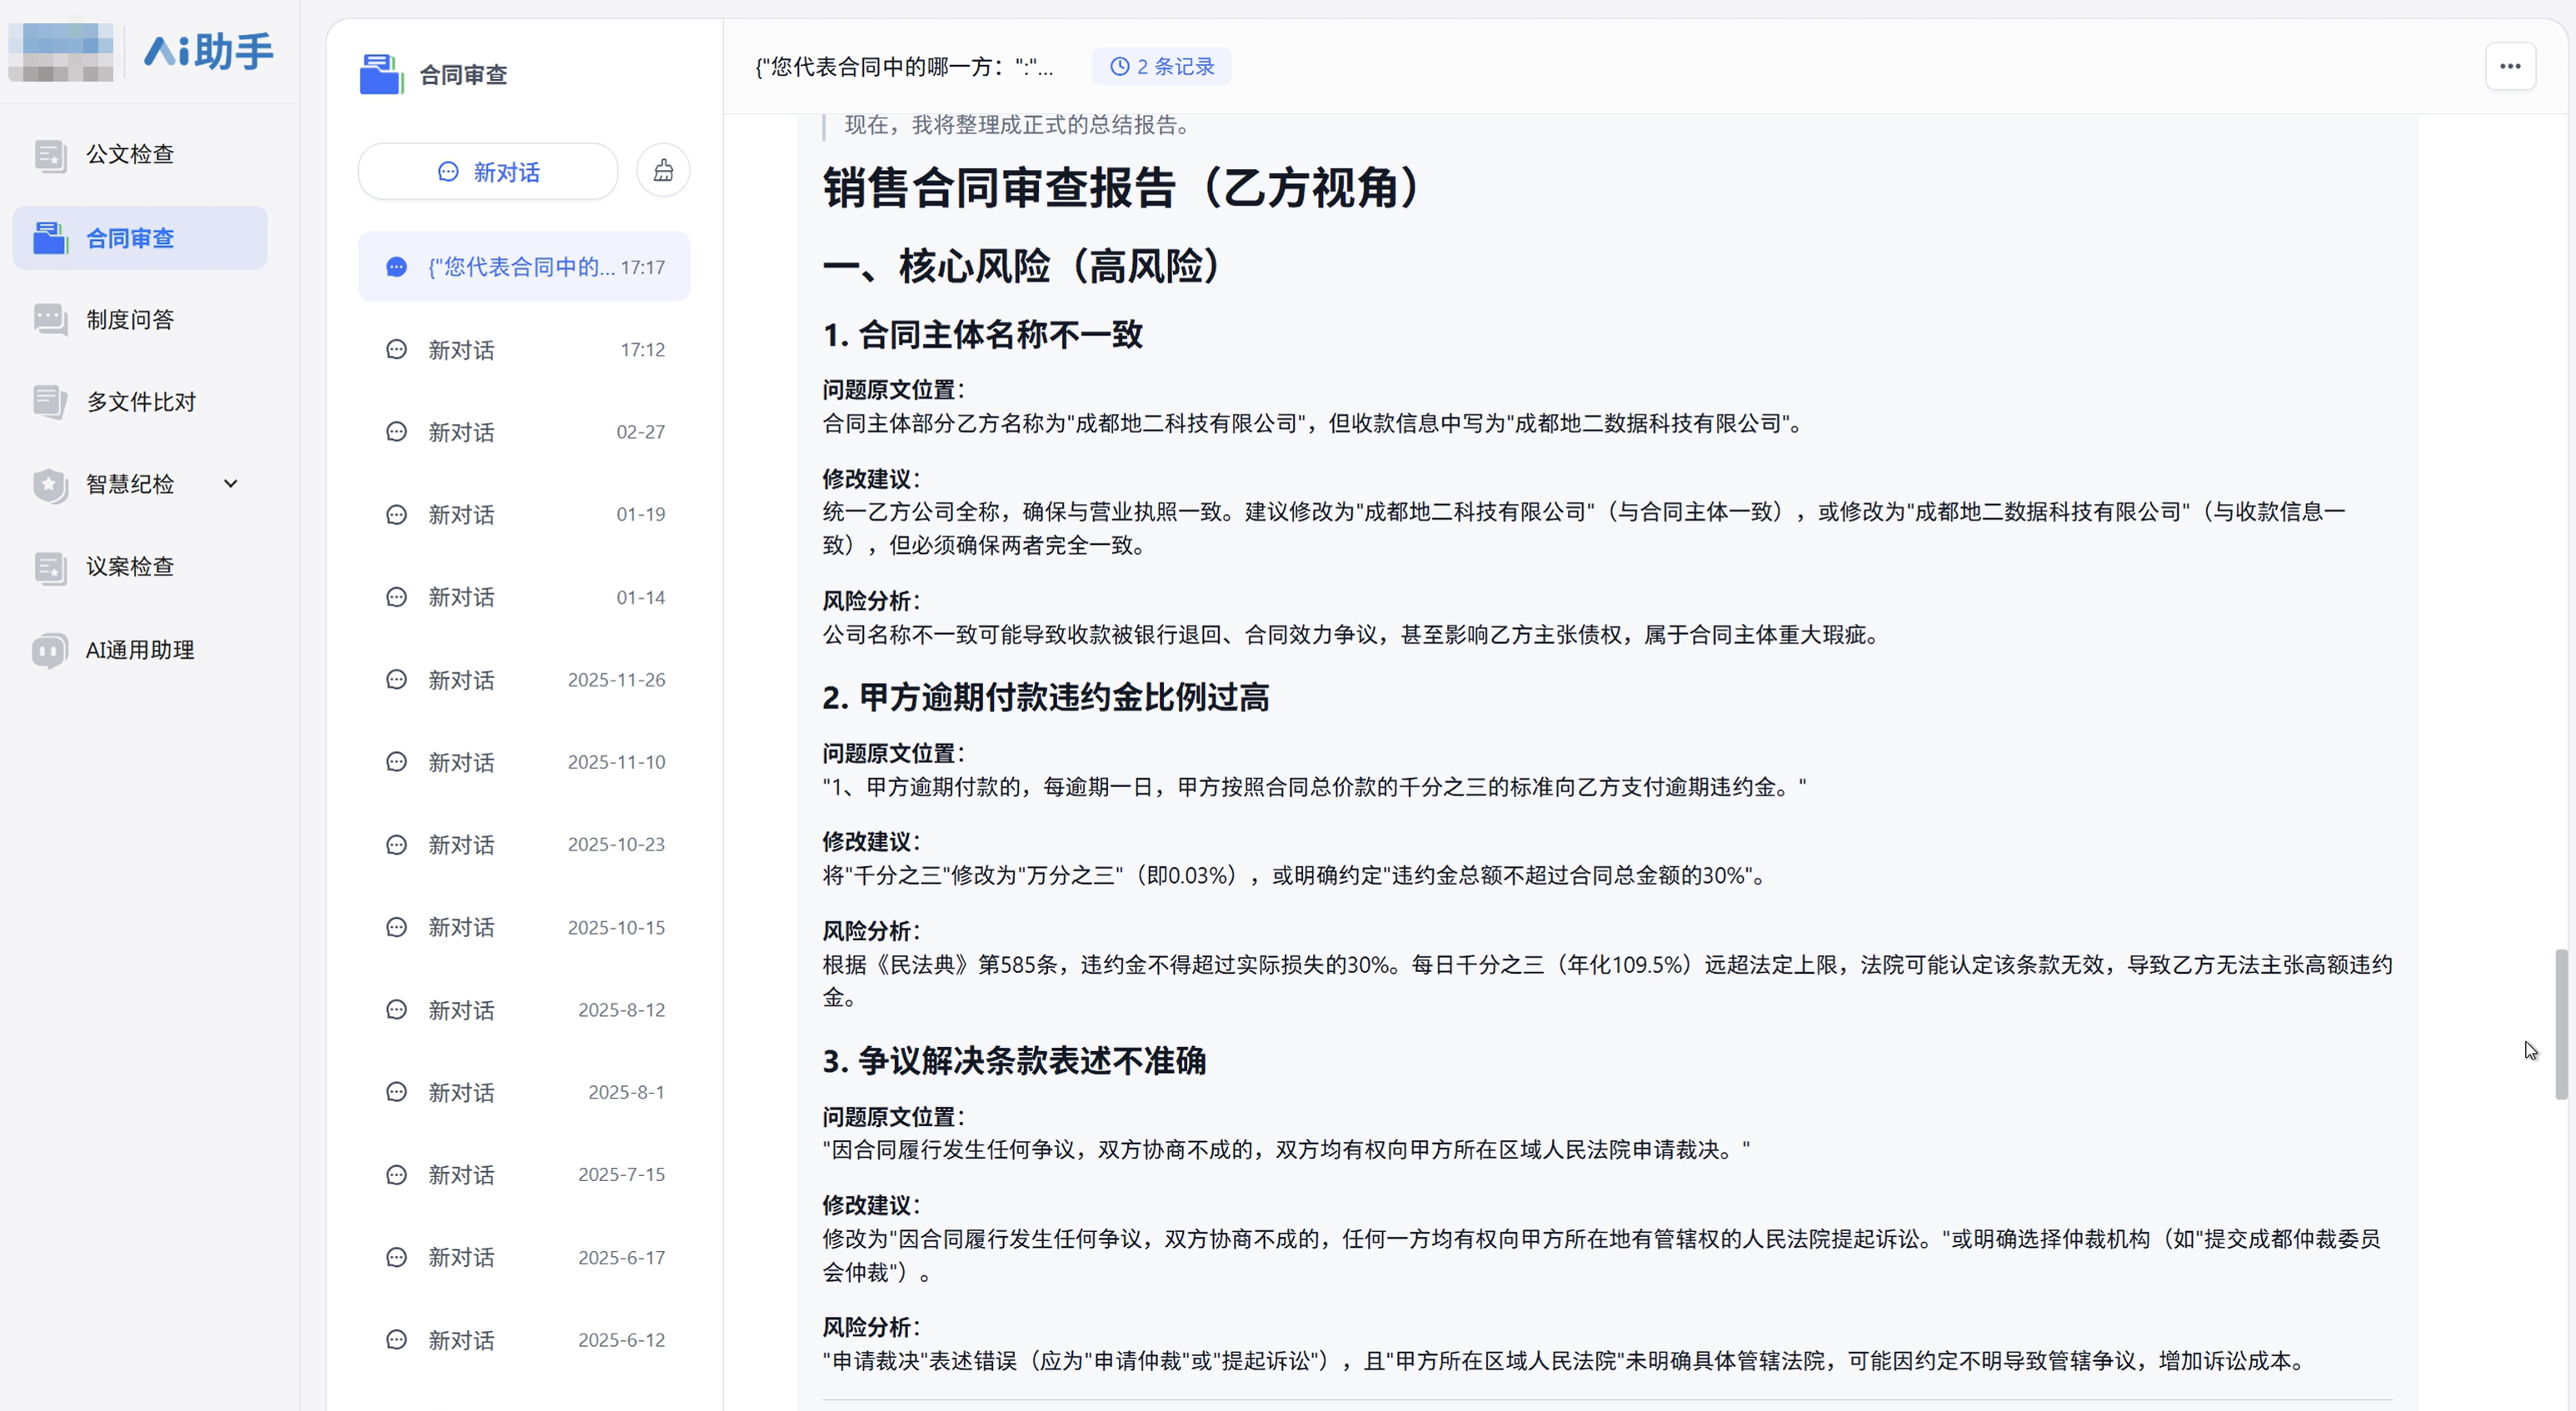Click chat icon of the 02-27 新对话
This screenshot has width=2576, height=1411.
[397, 432]
